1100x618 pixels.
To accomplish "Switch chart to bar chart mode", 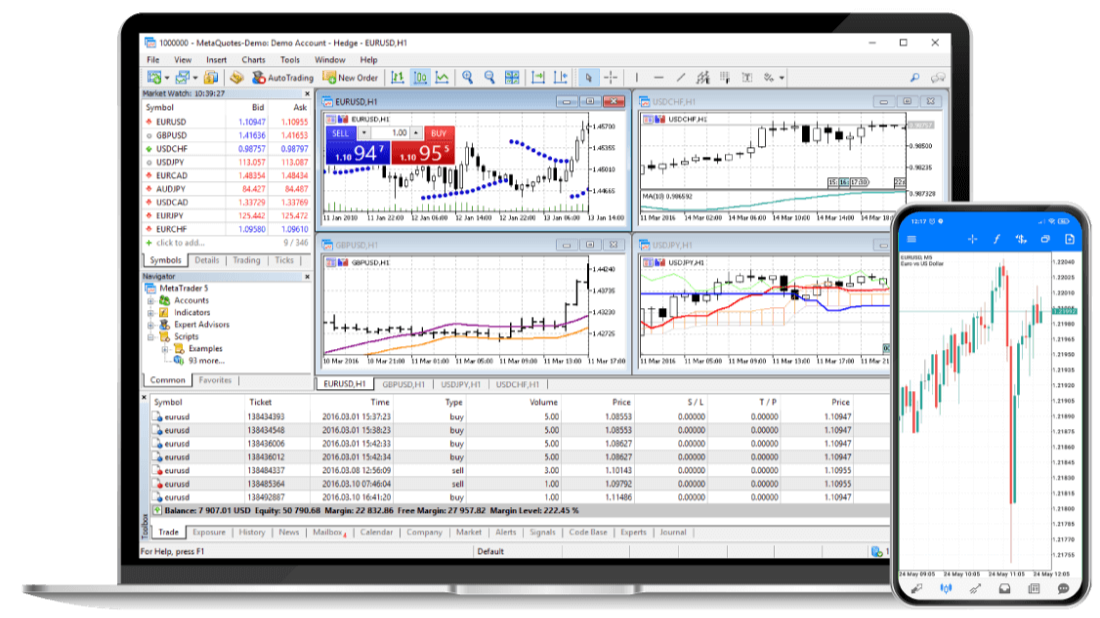I will point(398,78).
